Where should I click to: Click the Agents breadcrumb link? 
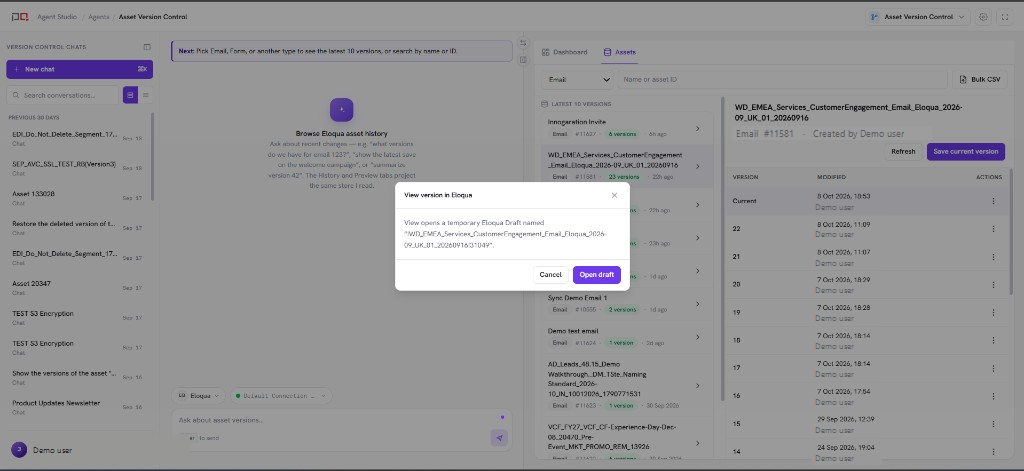point(99,17)
